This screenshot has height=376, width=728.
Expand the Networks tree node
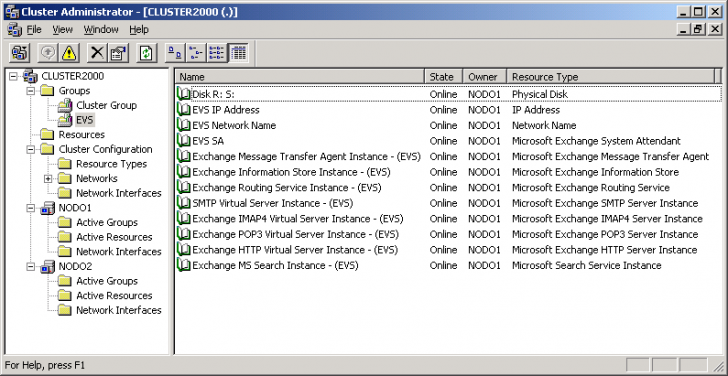[x=48, y=179]
